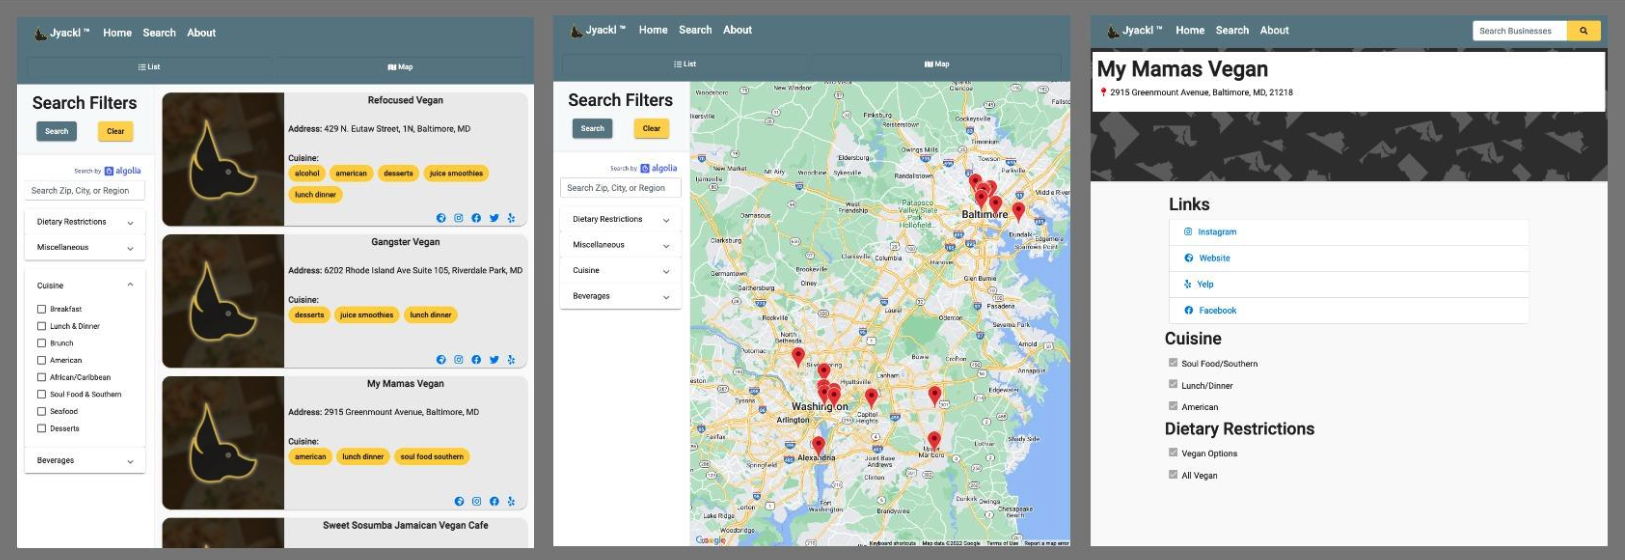The width and height of the screenshot is (1625, 560).
Task: Open the Instagram icon on the Gangster Vegan card
Action: coord(459,360)
